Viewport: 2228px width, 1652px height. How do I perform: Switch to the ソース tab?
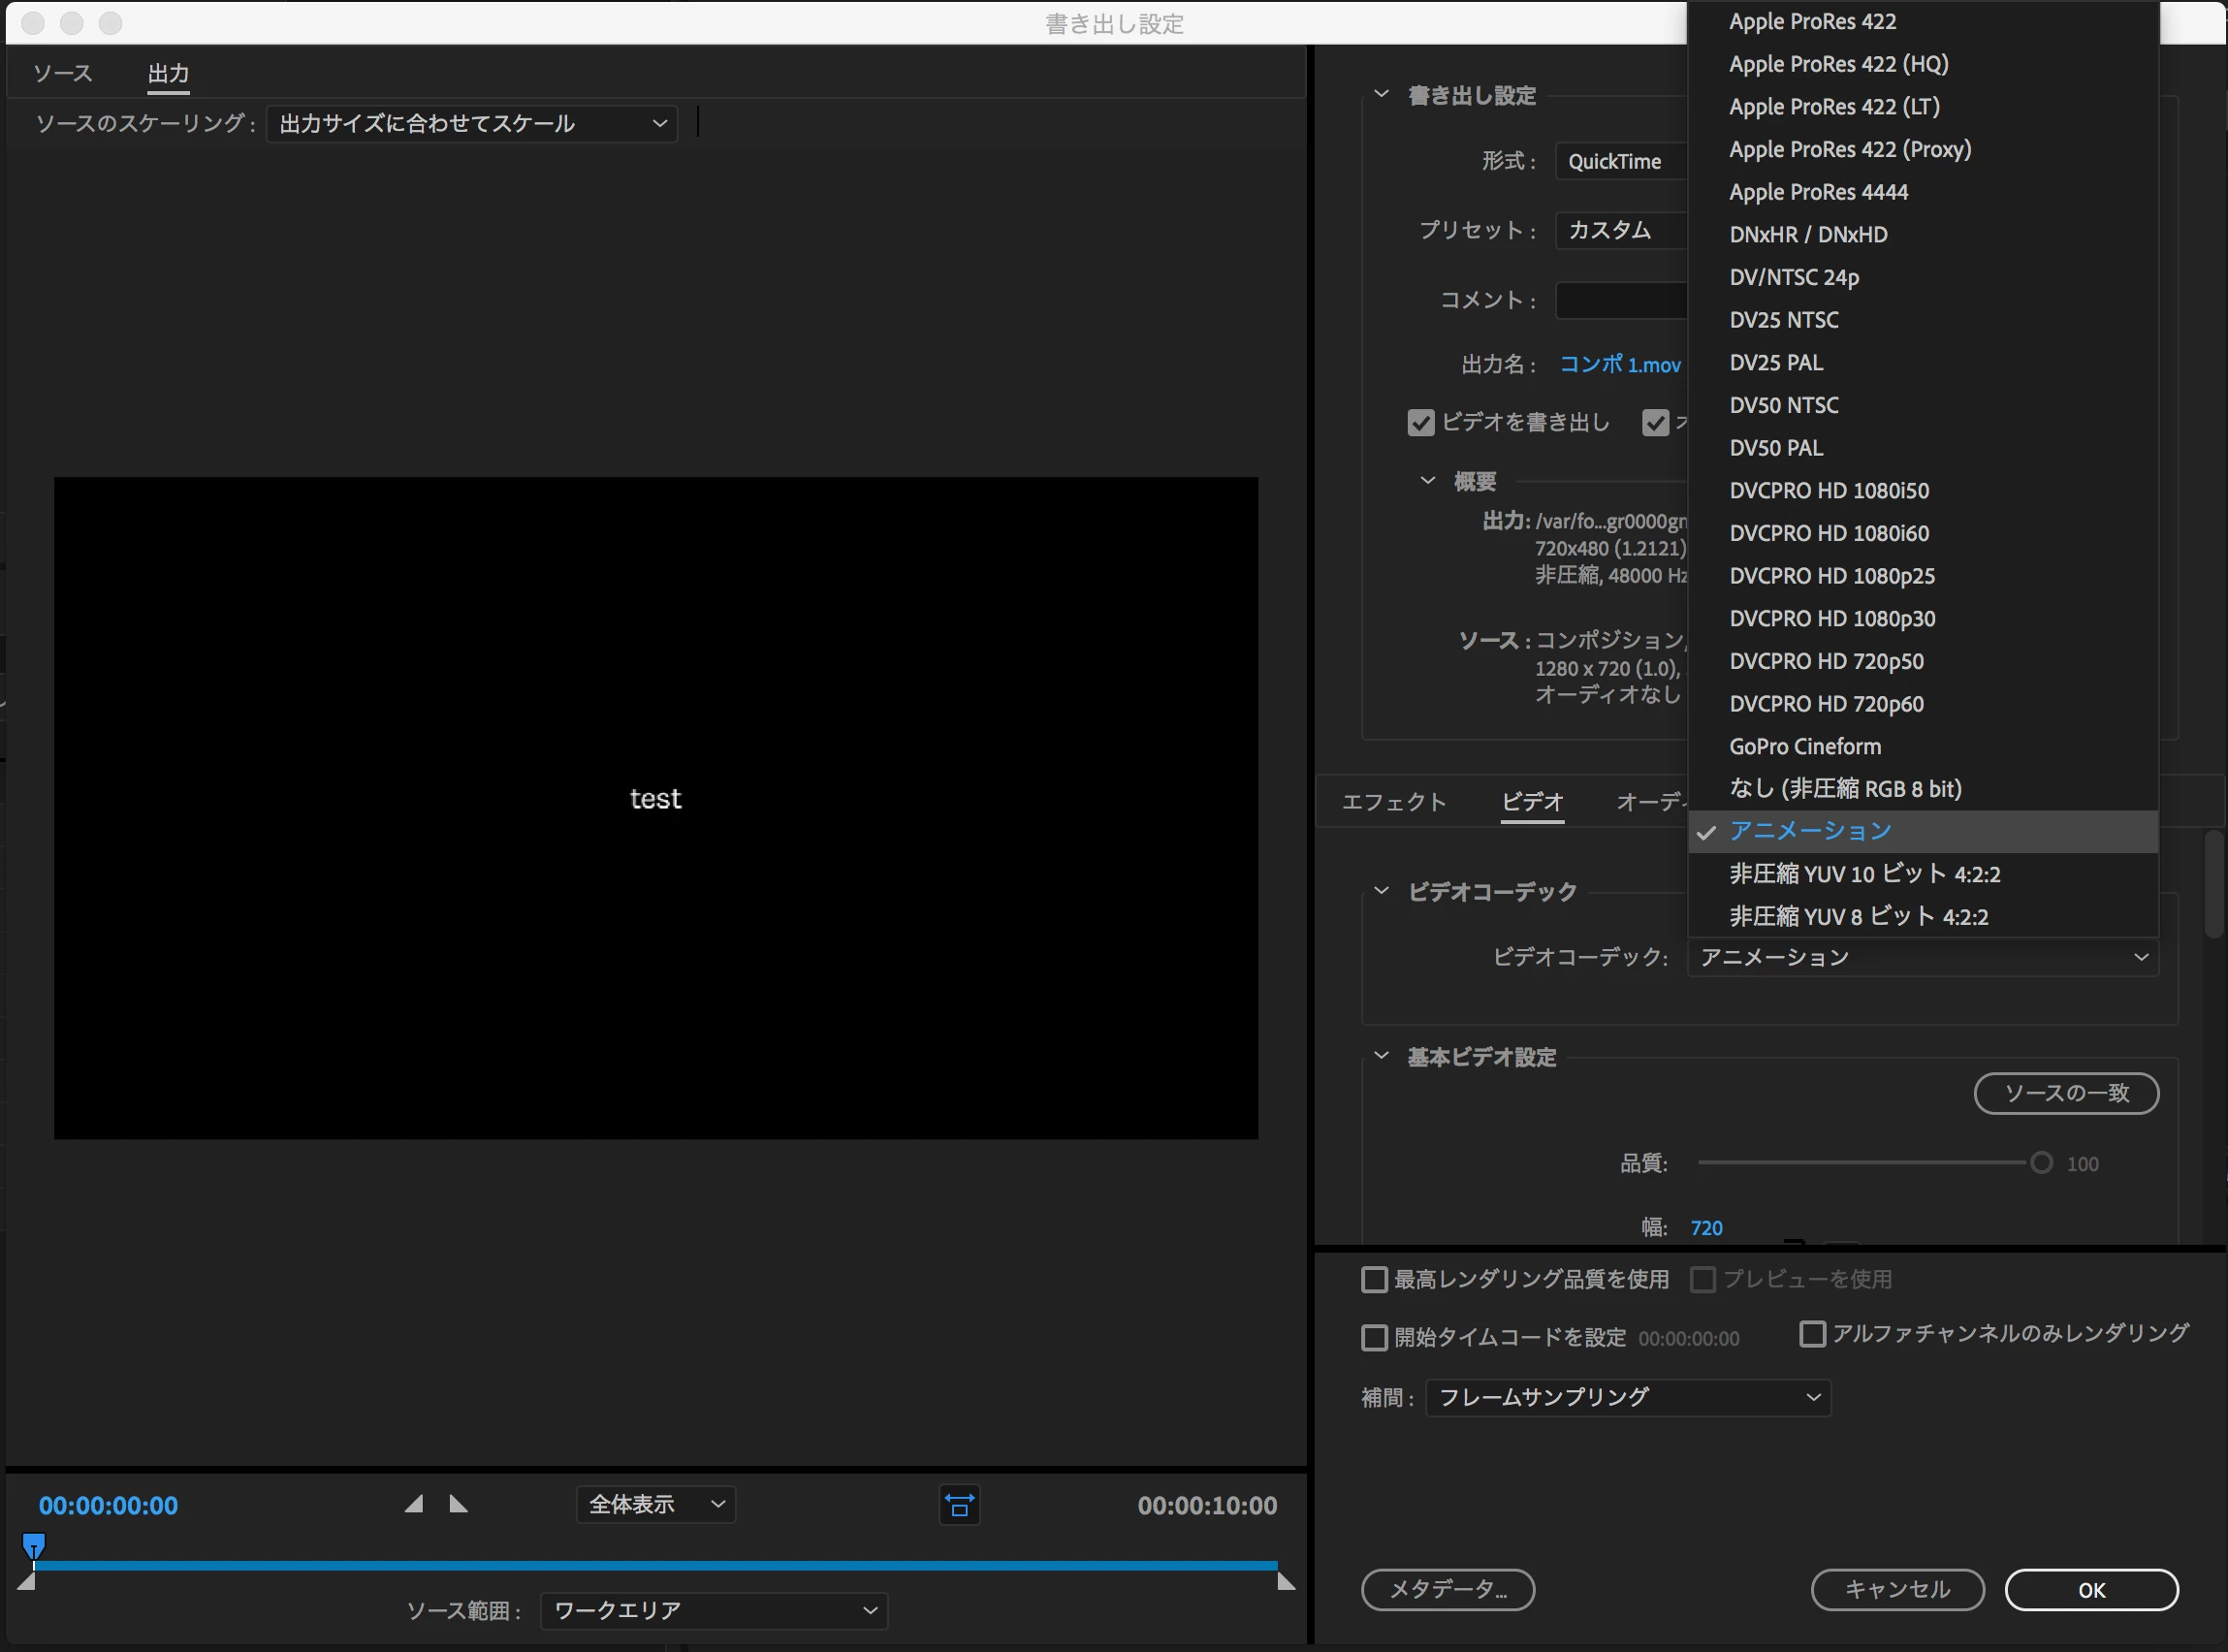point(62,73)
